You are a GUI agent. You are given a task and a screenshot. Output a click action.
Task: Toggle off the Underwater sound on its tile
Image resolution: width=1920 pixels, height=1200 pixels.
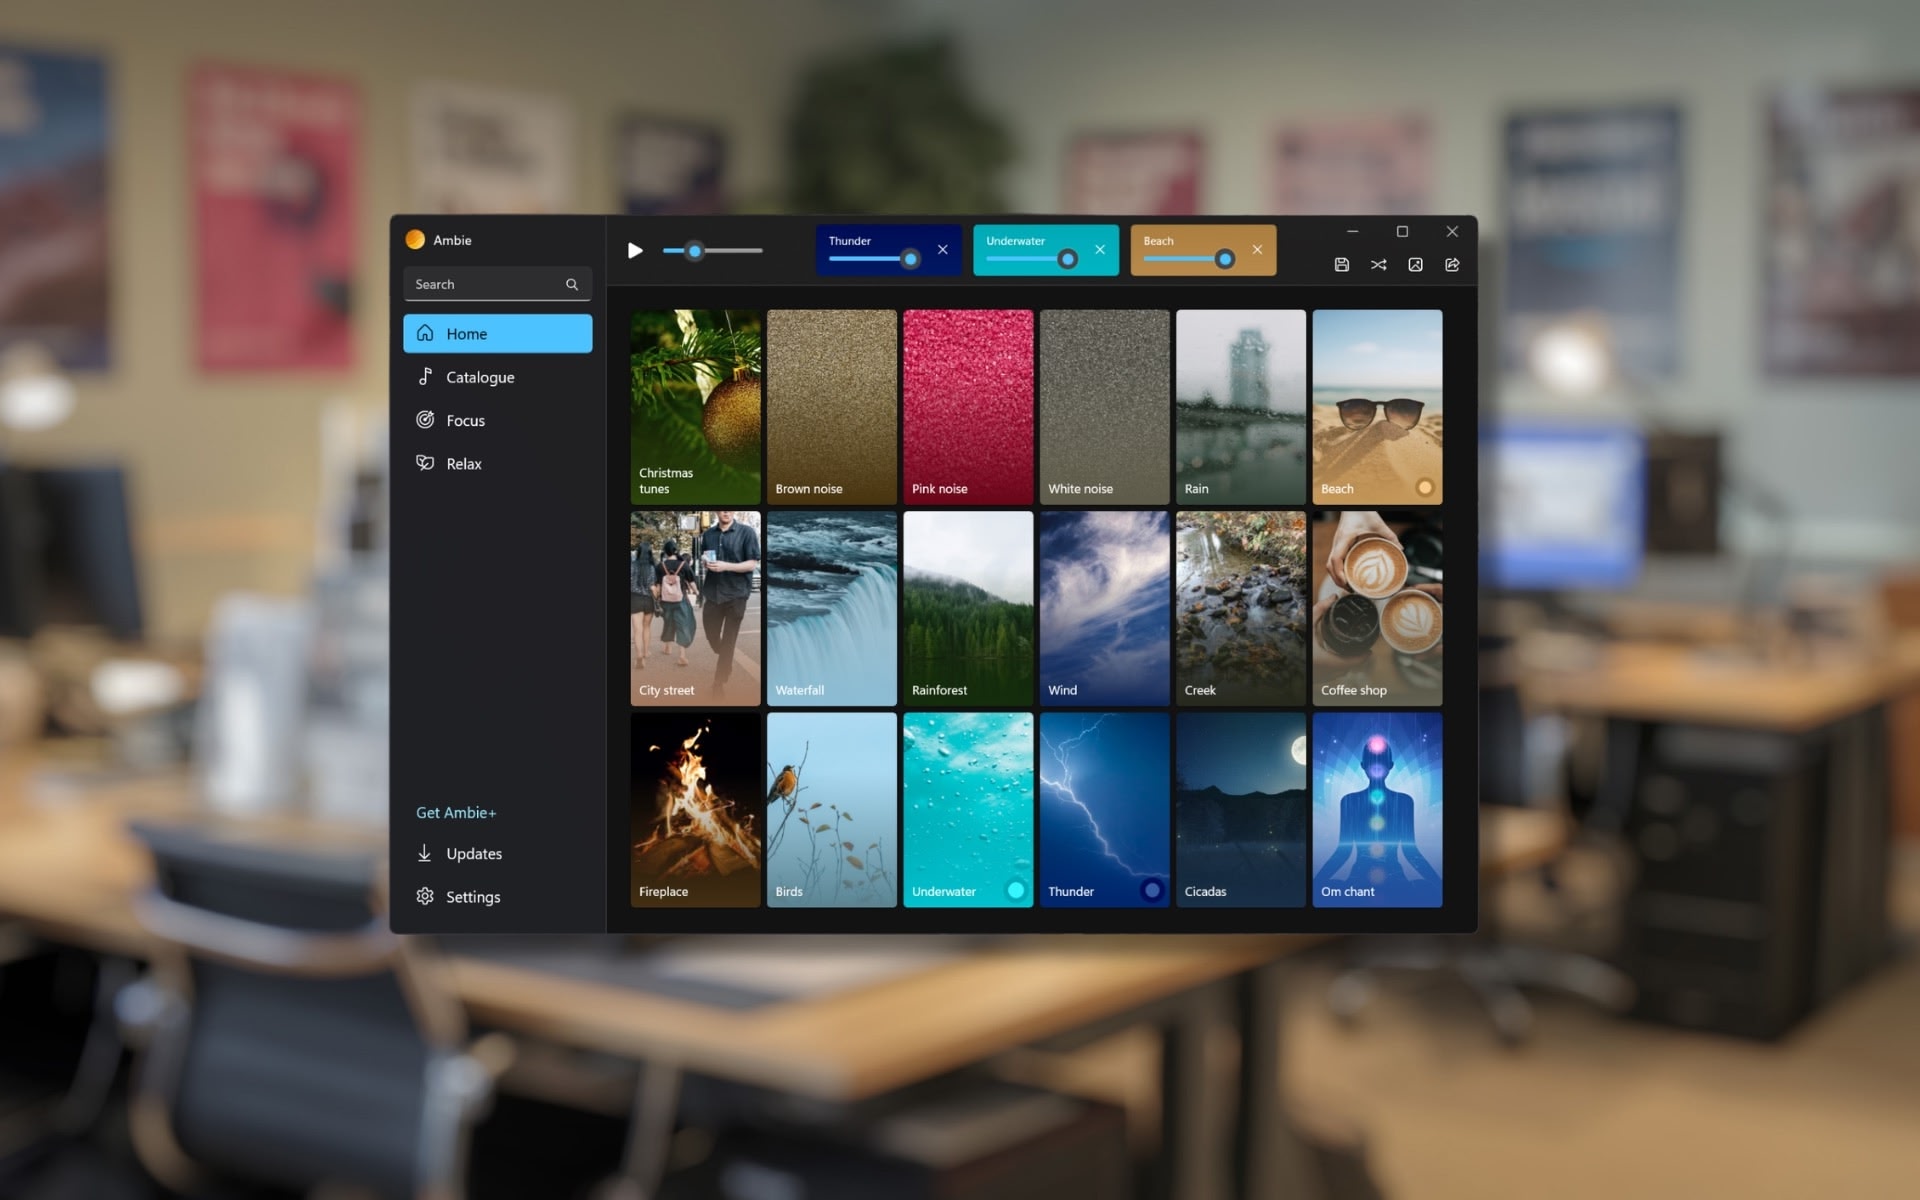(1017, 888)
